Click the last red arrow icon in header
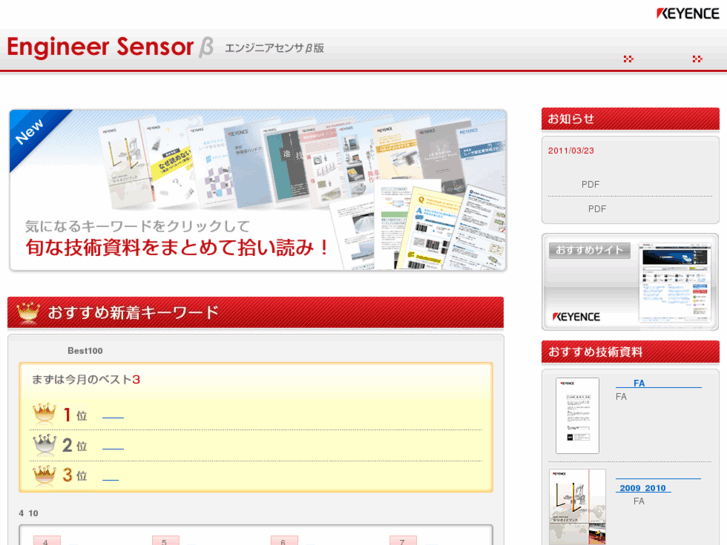 tap(697, 59)
